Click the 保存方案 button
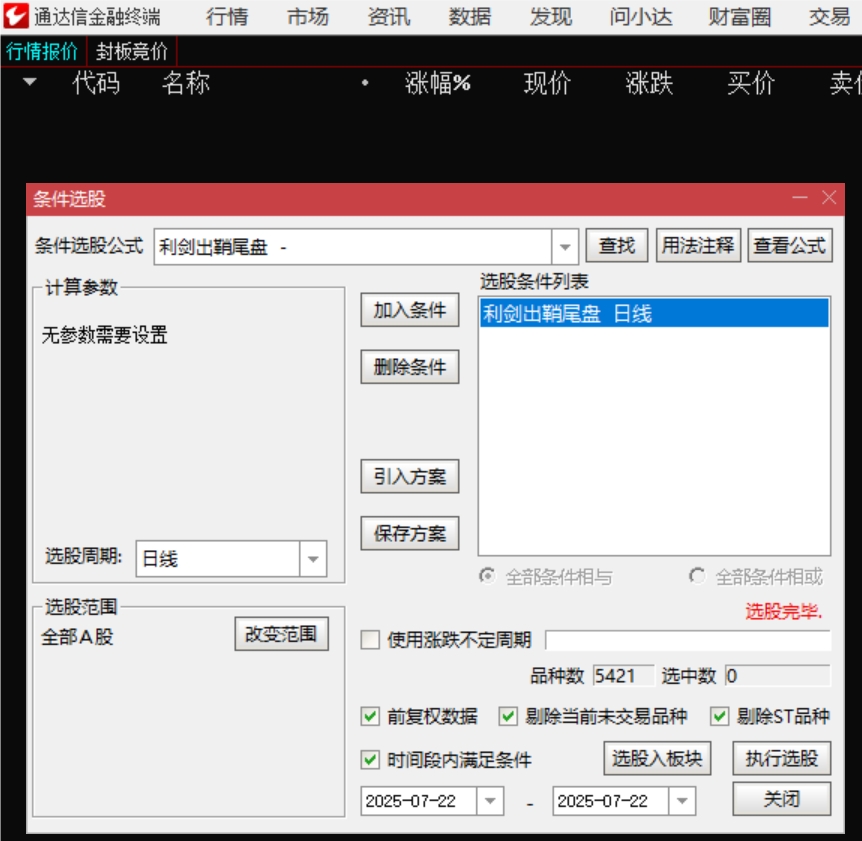 (x=410, y=533)
